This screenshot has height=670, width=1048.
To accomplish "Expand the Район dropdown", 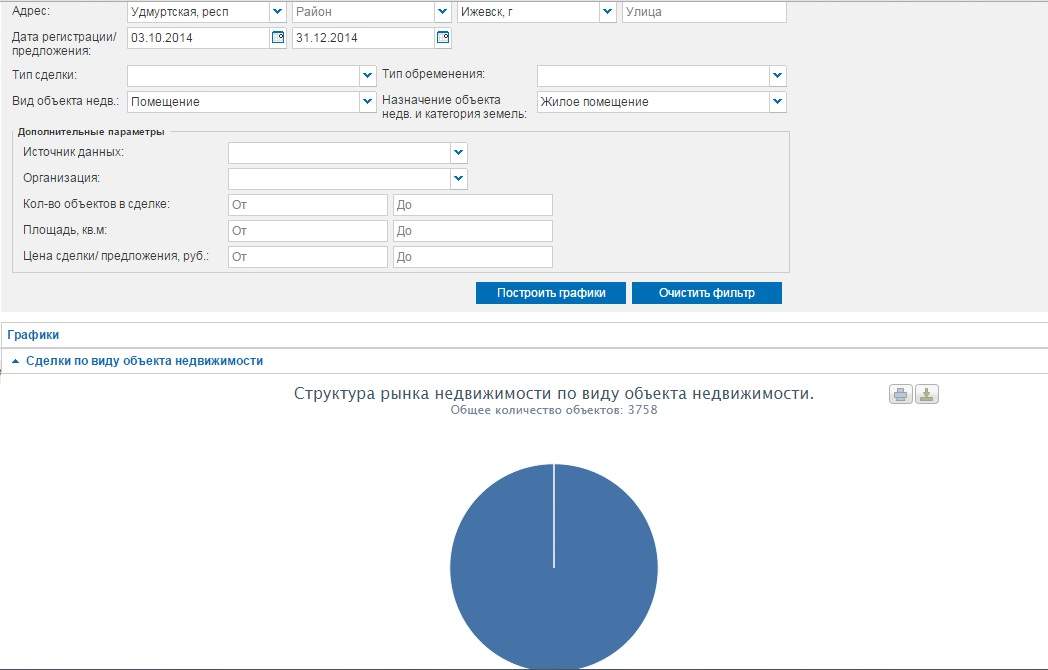I will click(x=442, y=11).
